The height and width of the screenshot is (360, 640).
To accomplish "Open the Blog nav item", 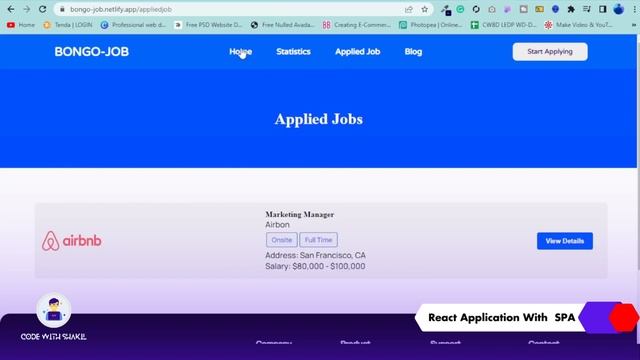I will [x=413, y=52].
